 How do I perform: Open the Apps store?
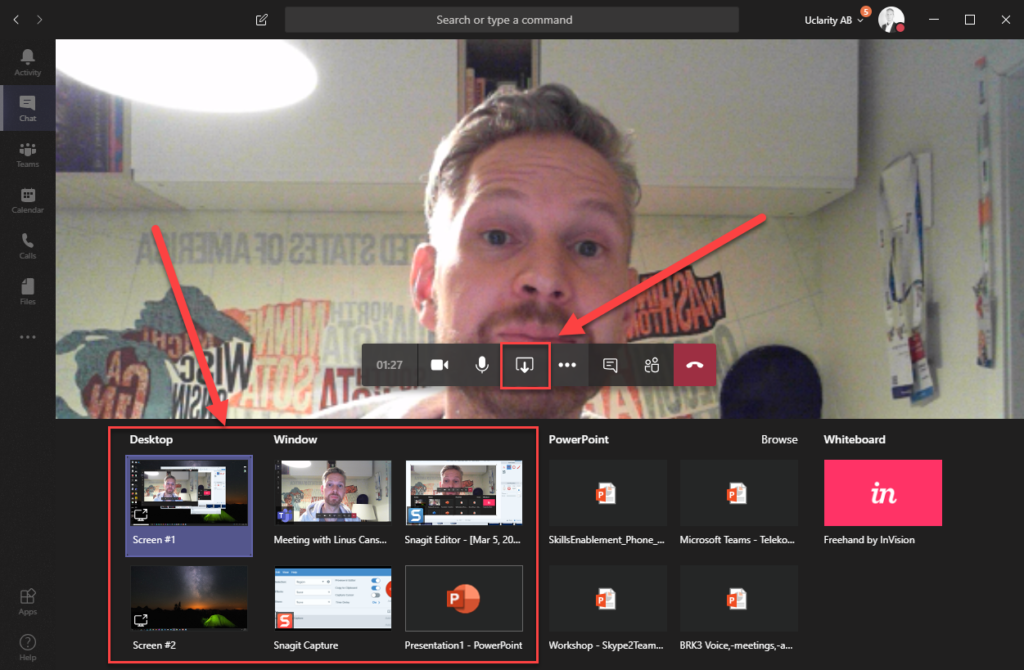point(27,602)
